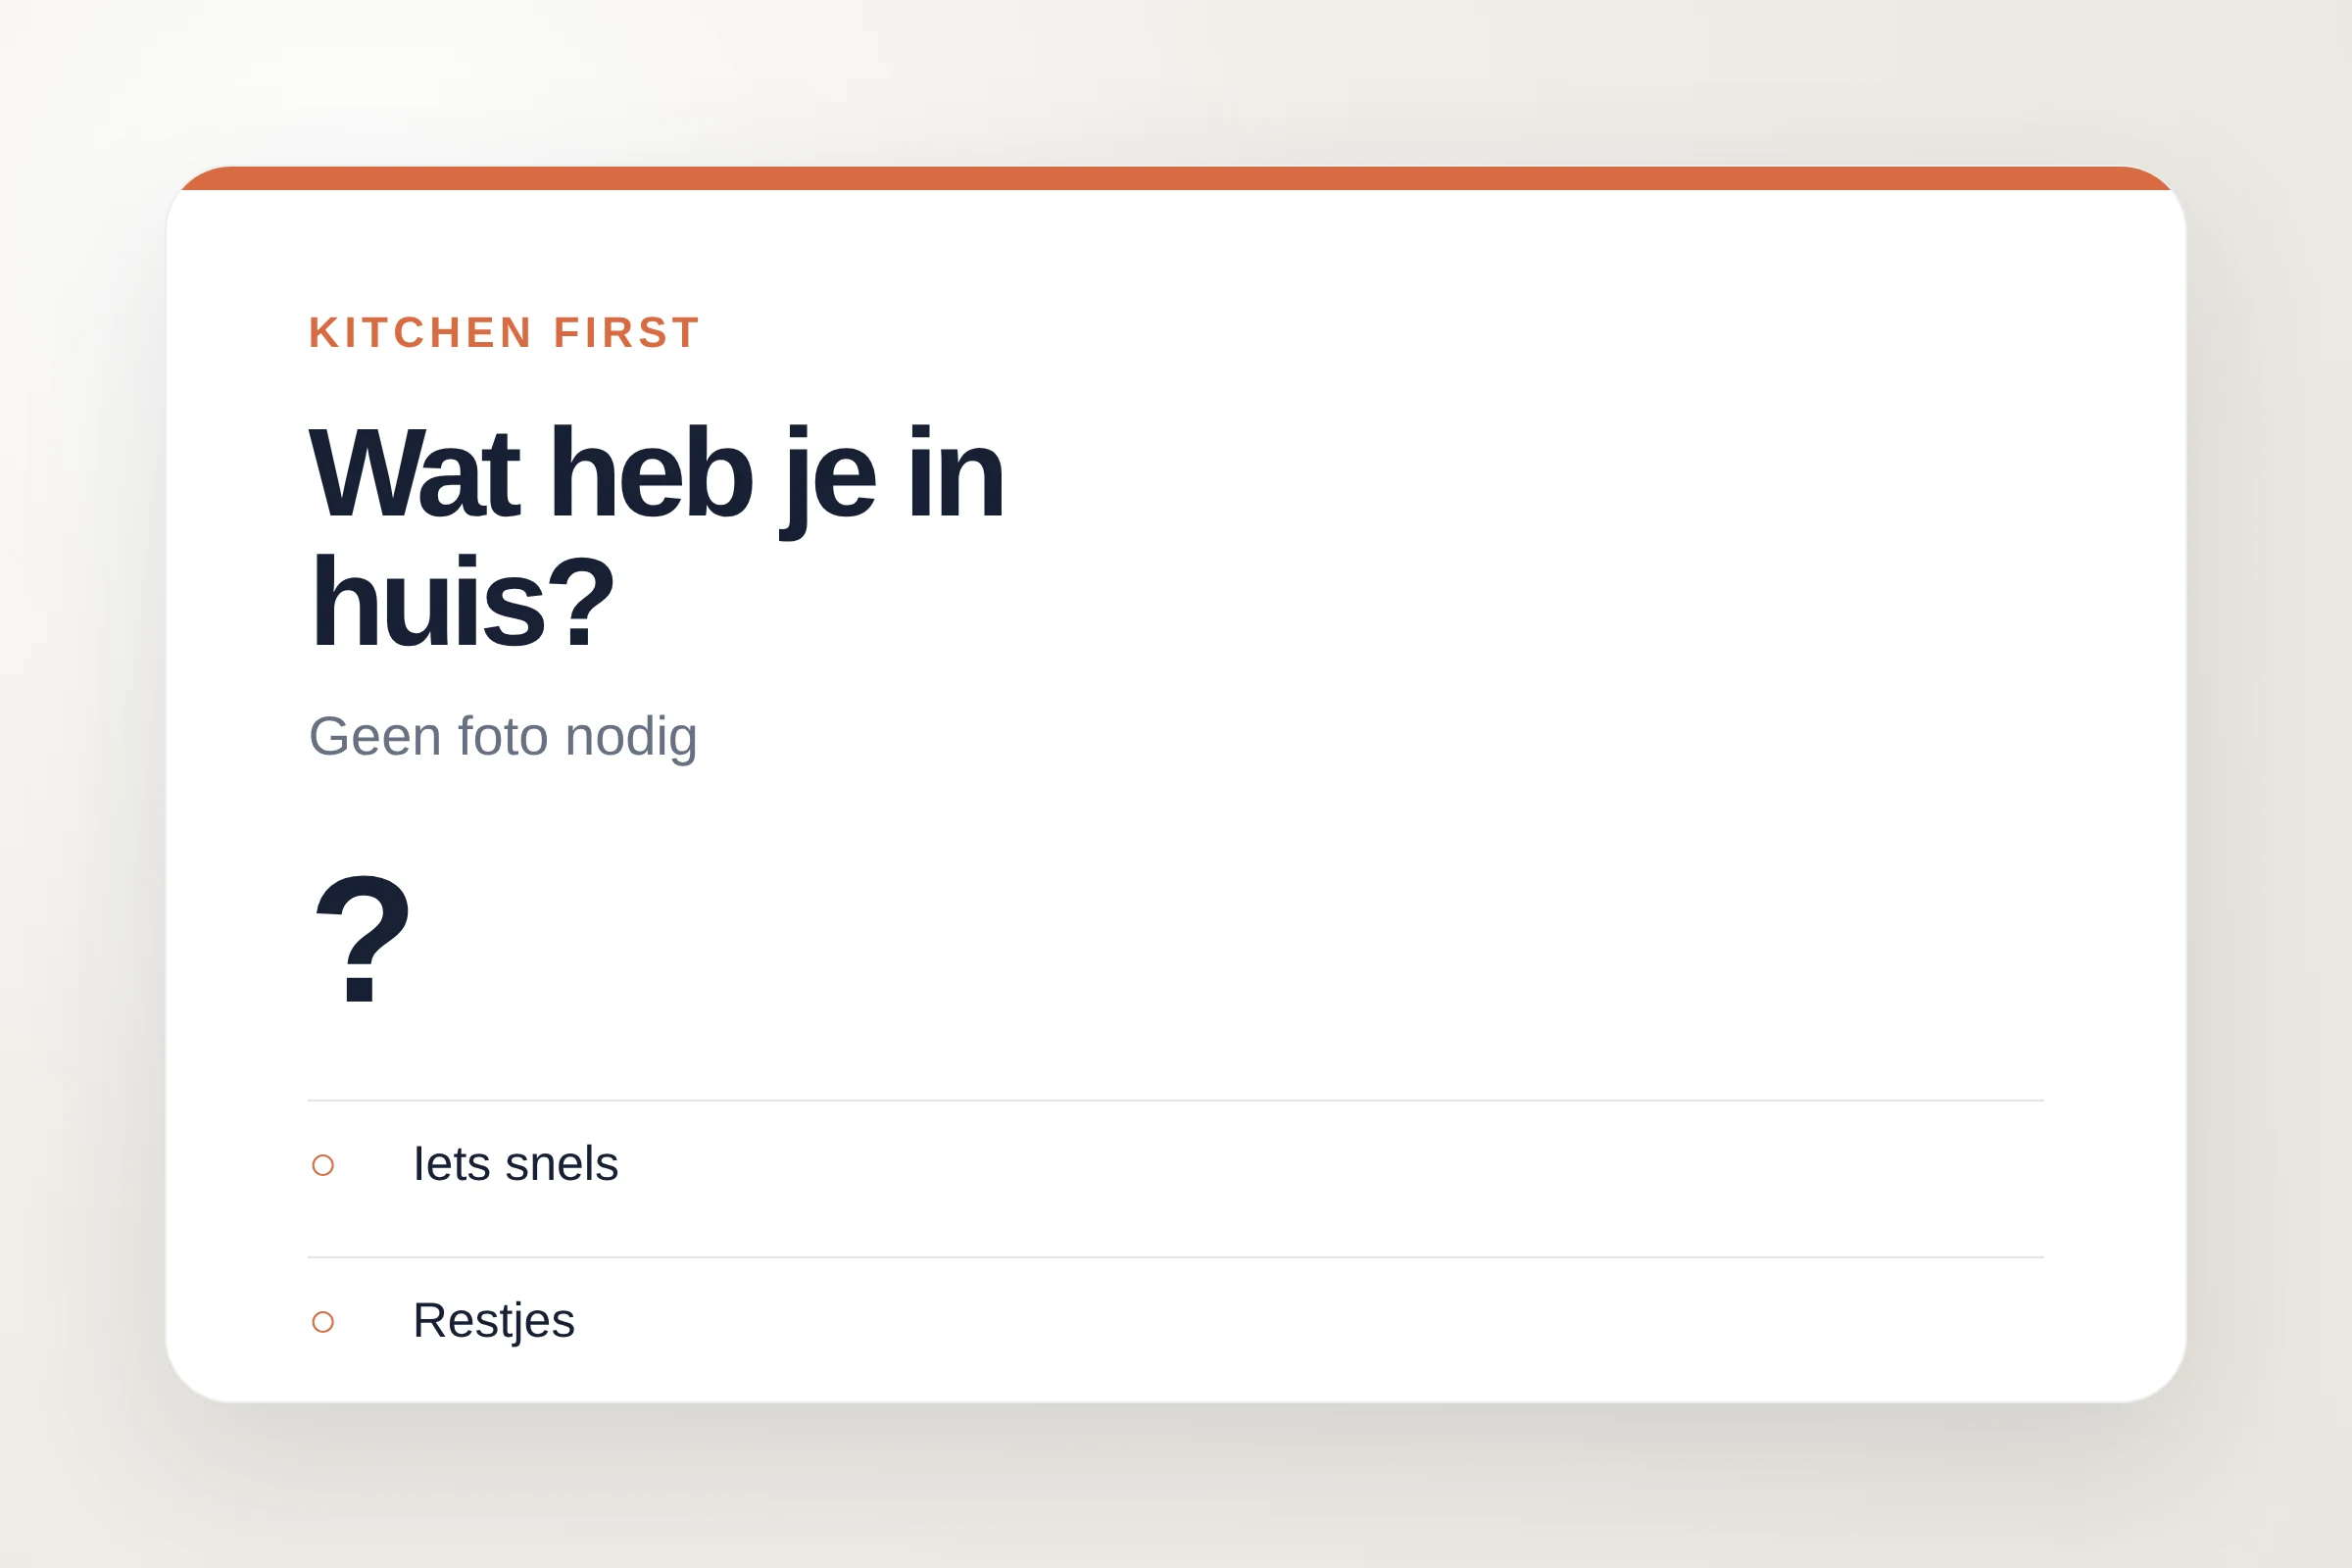Image resolution: width=2352 pixels, height=1568 pixels.
Task: Click the word Wat in the heading
Action: tap(414, 471)
